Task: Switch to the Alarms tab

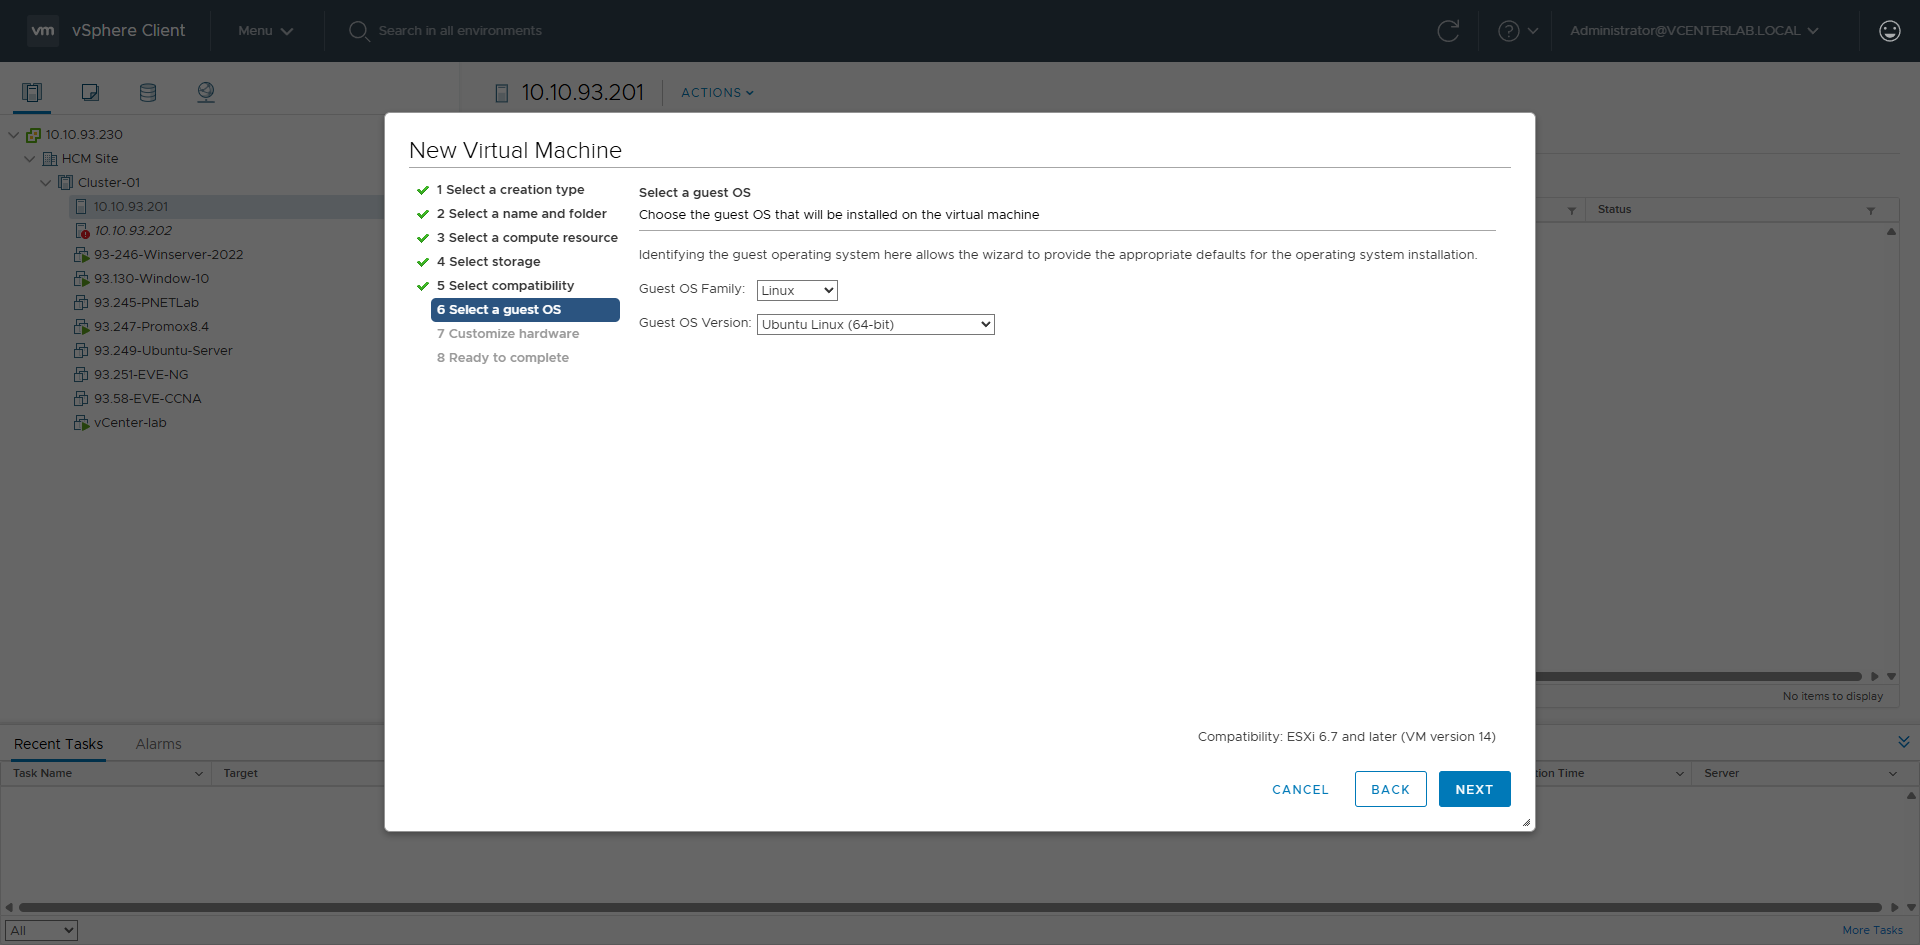Action: point(158,744)
